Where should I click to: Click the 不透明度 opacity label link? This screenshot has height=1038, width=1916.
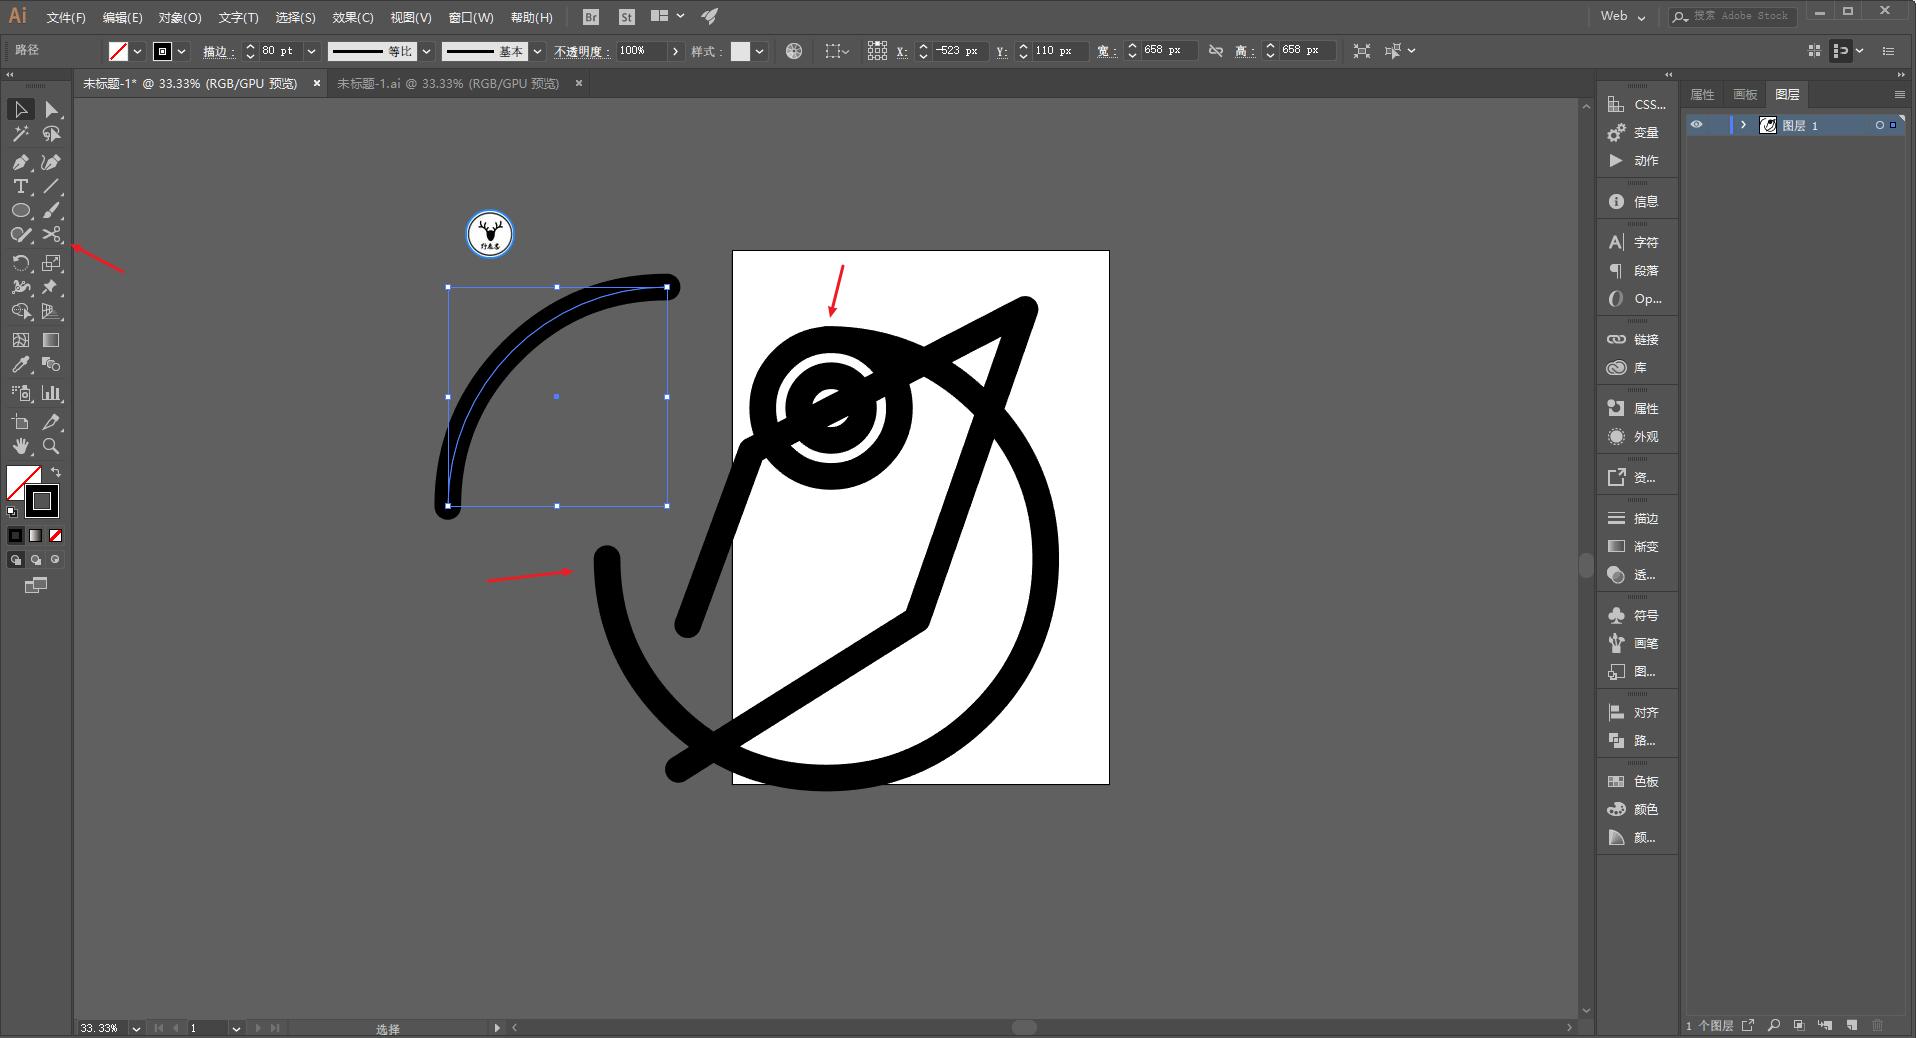[581, 51]
